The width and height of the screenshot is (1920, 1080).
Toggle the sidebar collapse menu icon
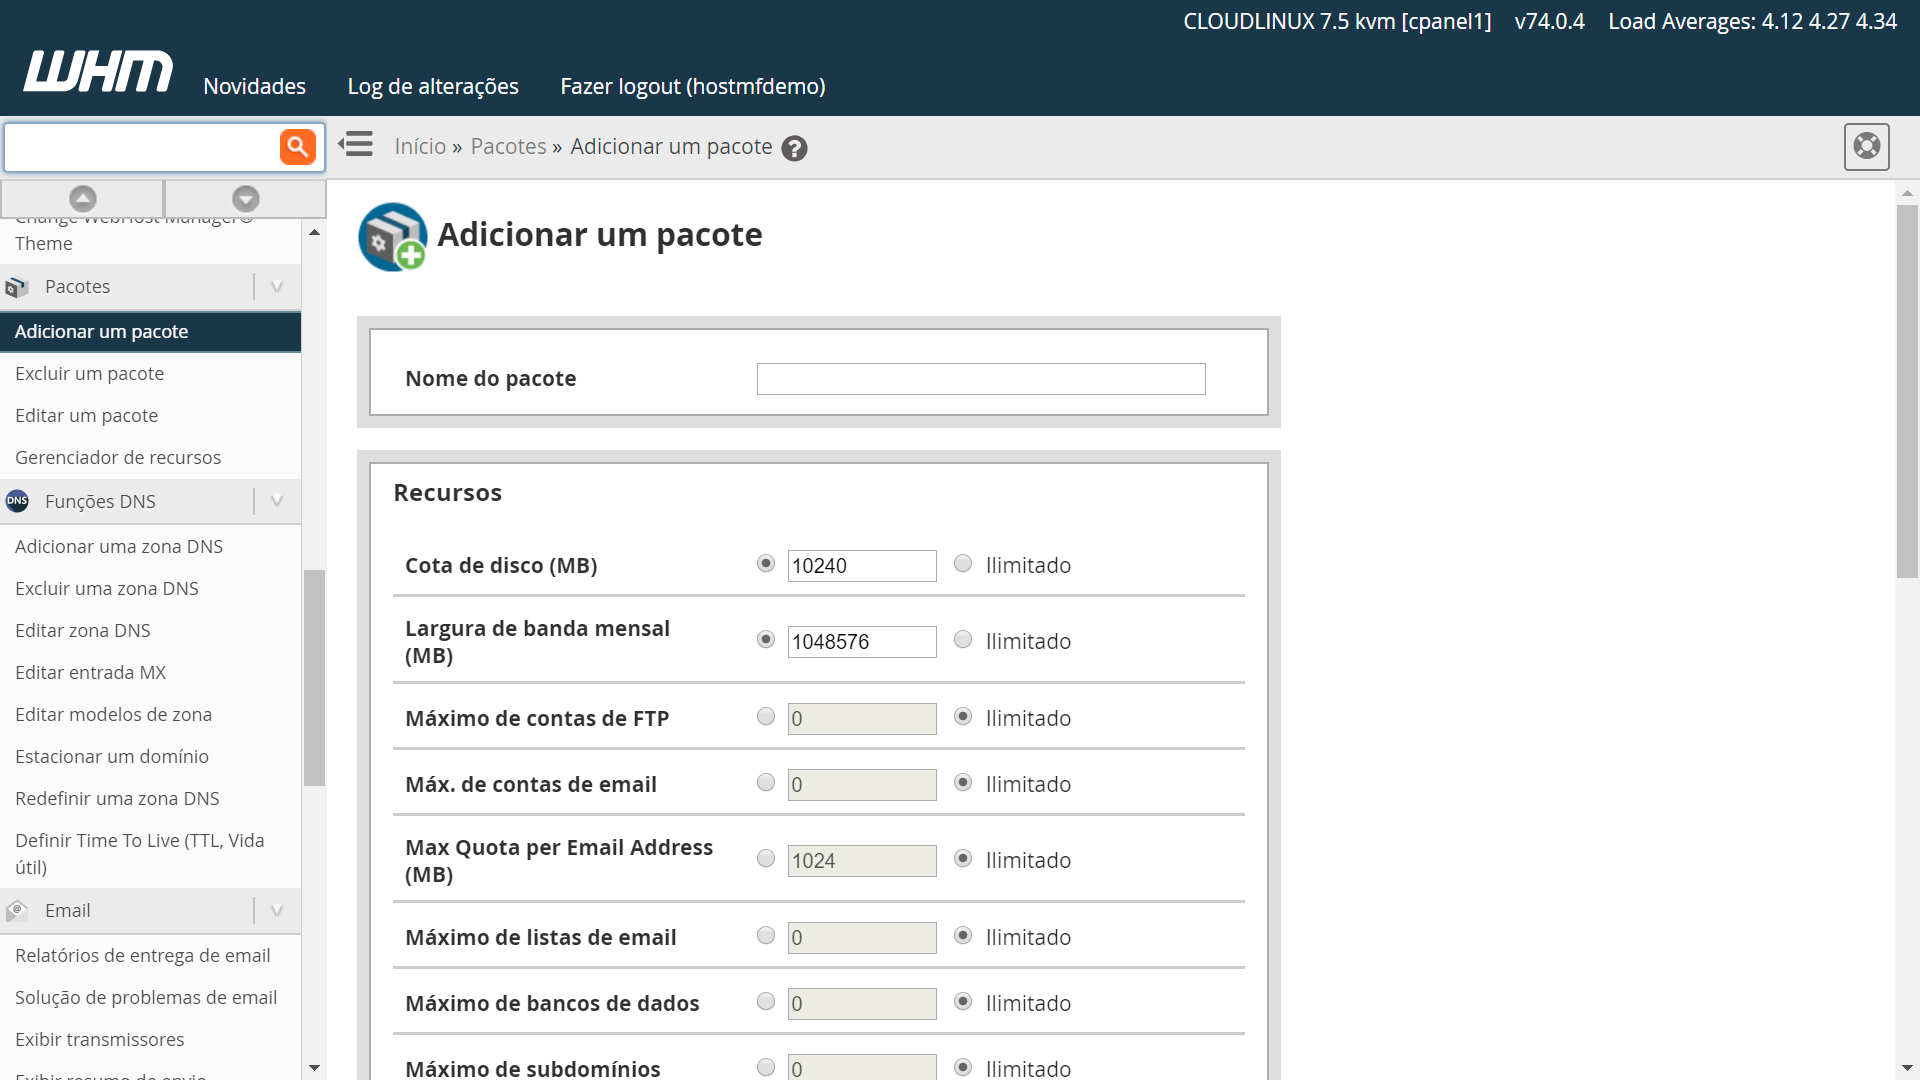pyautogui.click(x=355, y=144)
